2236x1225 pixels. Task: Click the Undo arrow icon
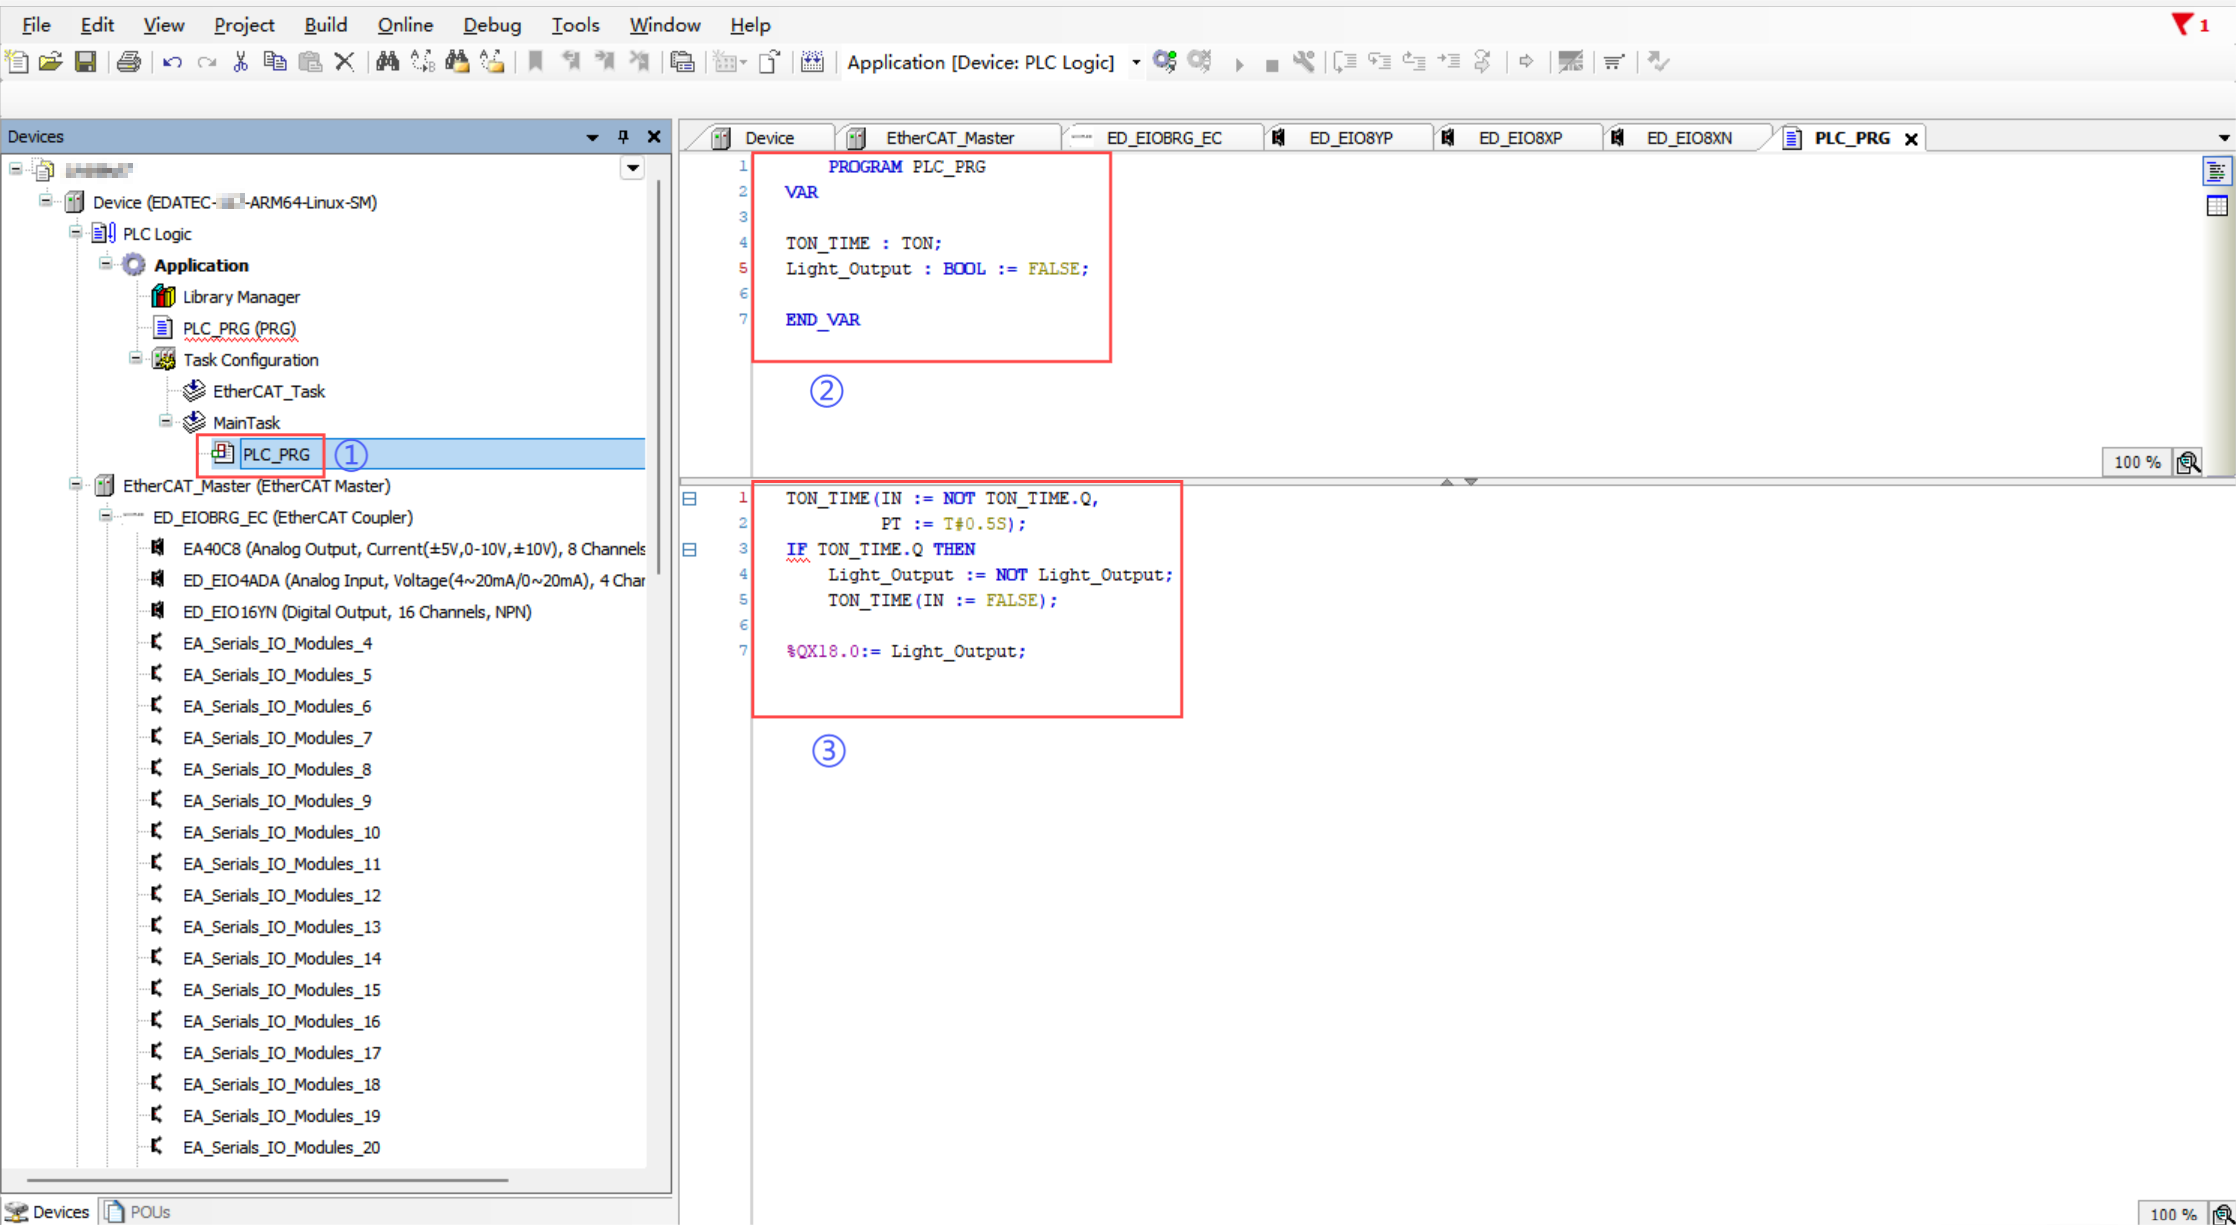click(172, 62)
